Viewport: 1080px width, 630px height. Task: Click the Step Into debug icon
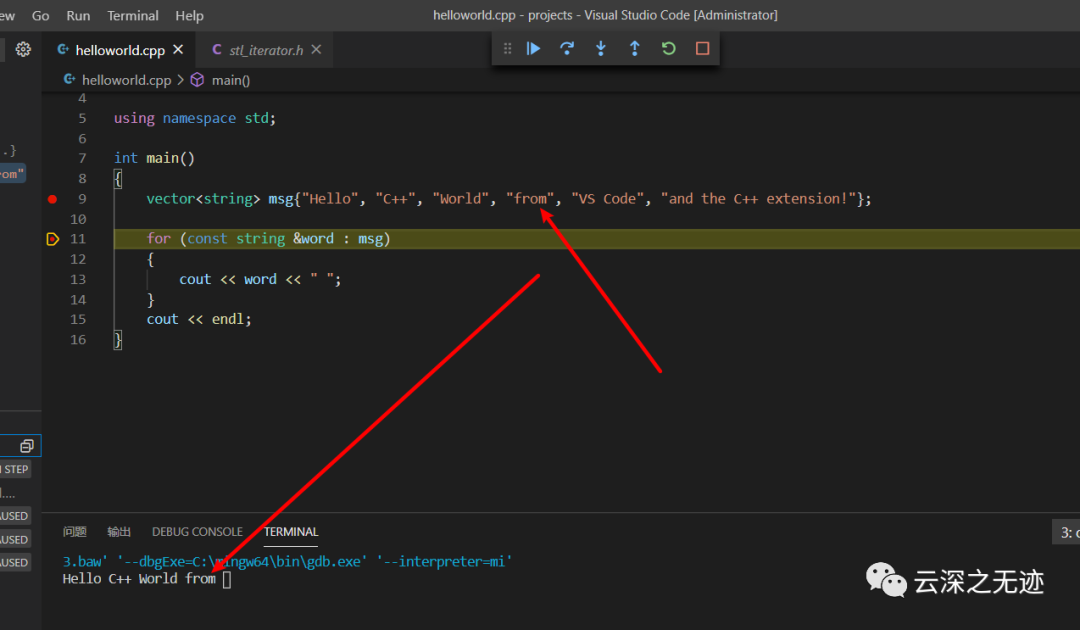pos(601,49)
